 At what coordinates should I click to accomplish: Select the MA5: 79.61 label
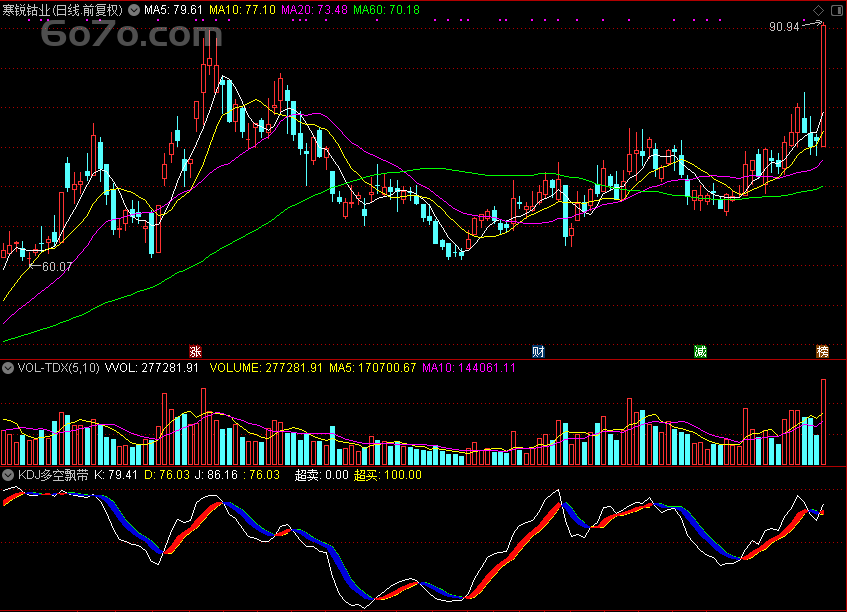[173, 10]
